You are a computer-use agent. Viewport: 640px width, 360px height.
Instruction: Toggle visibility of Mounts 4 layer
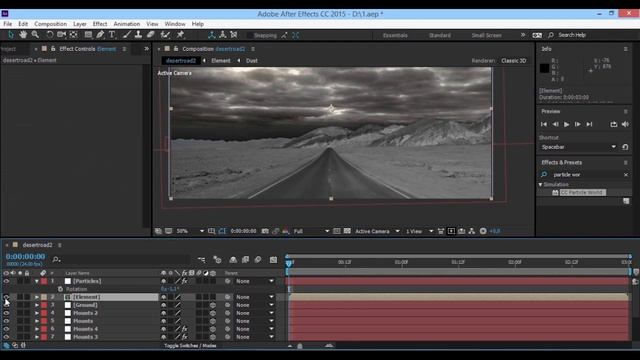[x=6, y=329]
